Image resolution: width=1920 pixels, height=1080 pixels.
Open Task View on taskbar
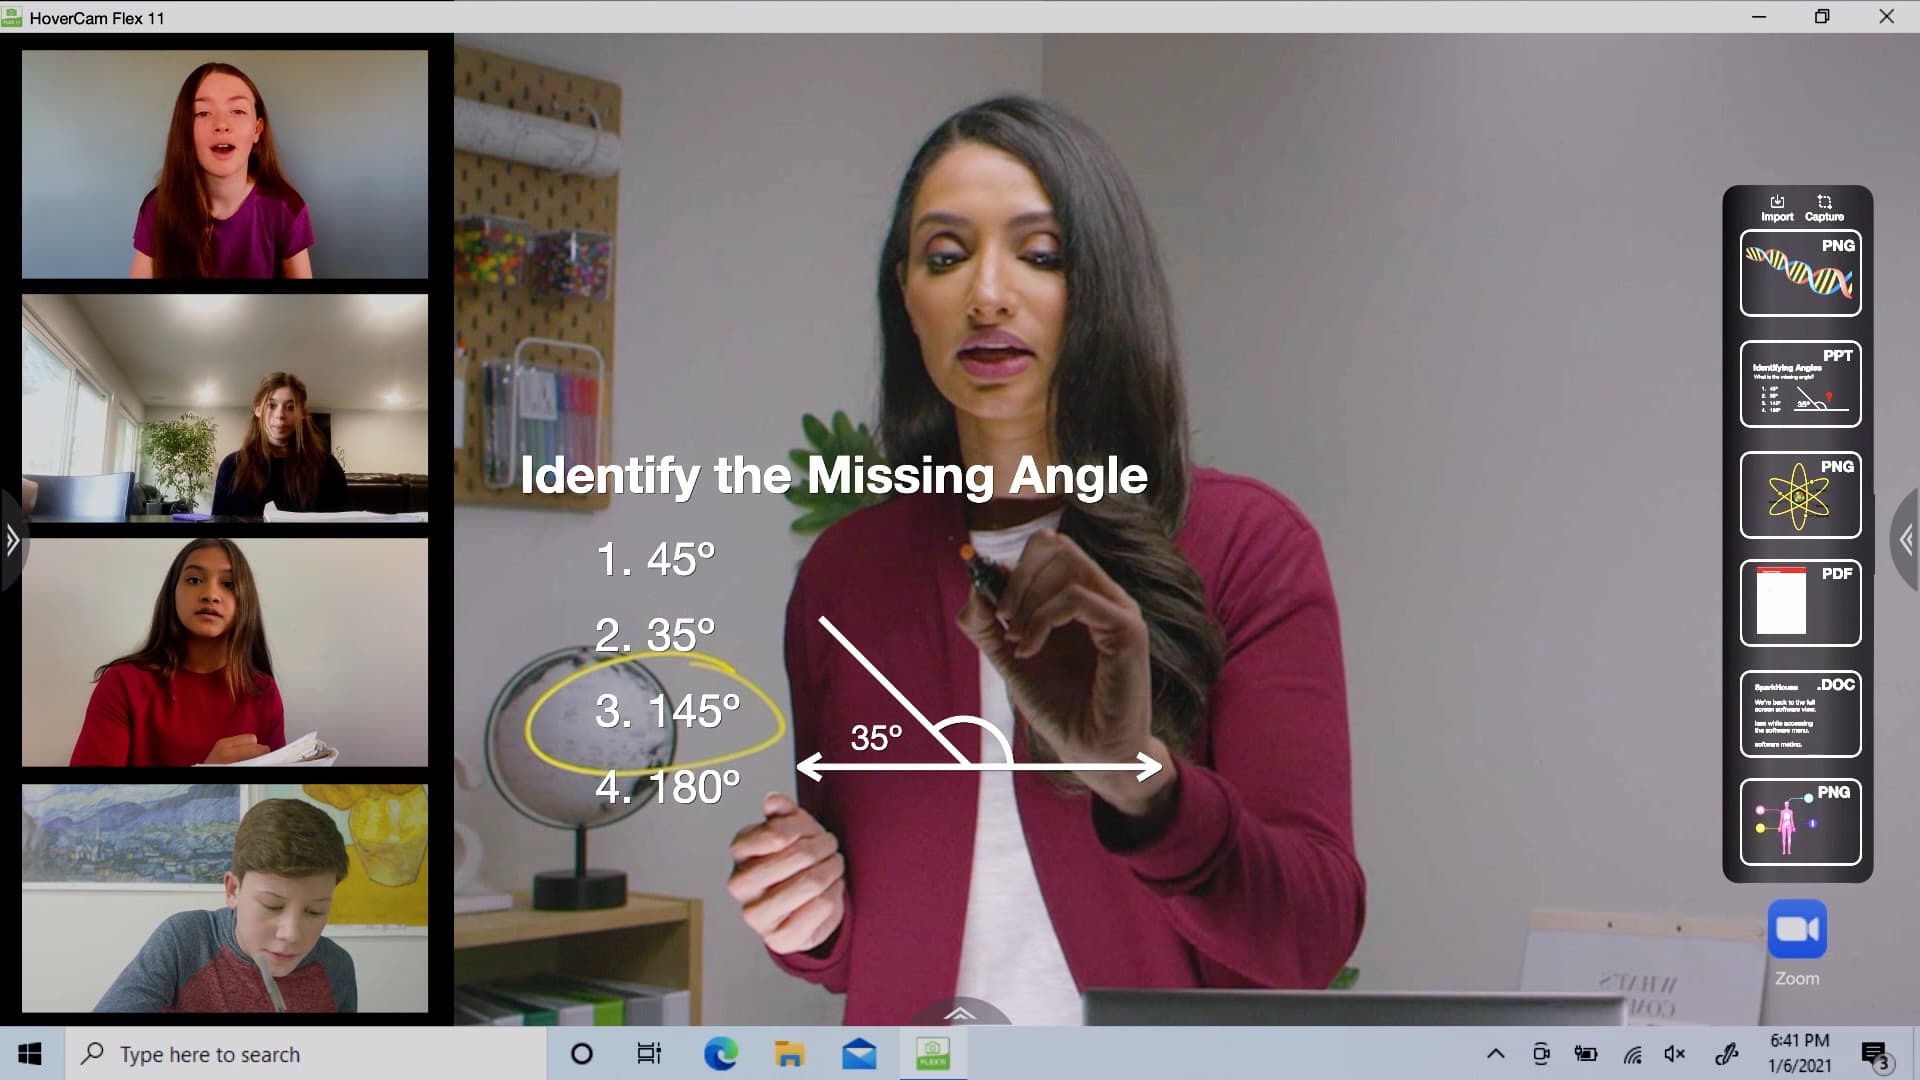pos(649,1054)
